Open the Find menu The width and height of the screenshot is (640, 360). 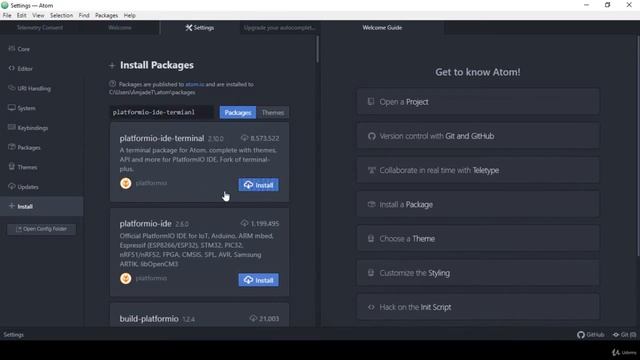coord(84,16)
